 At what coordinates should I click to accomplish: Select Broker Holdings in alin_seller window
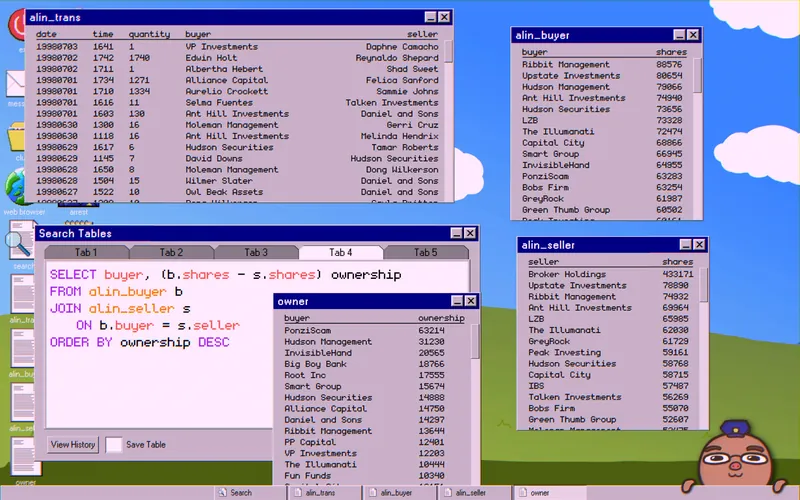tap(610, 274)
